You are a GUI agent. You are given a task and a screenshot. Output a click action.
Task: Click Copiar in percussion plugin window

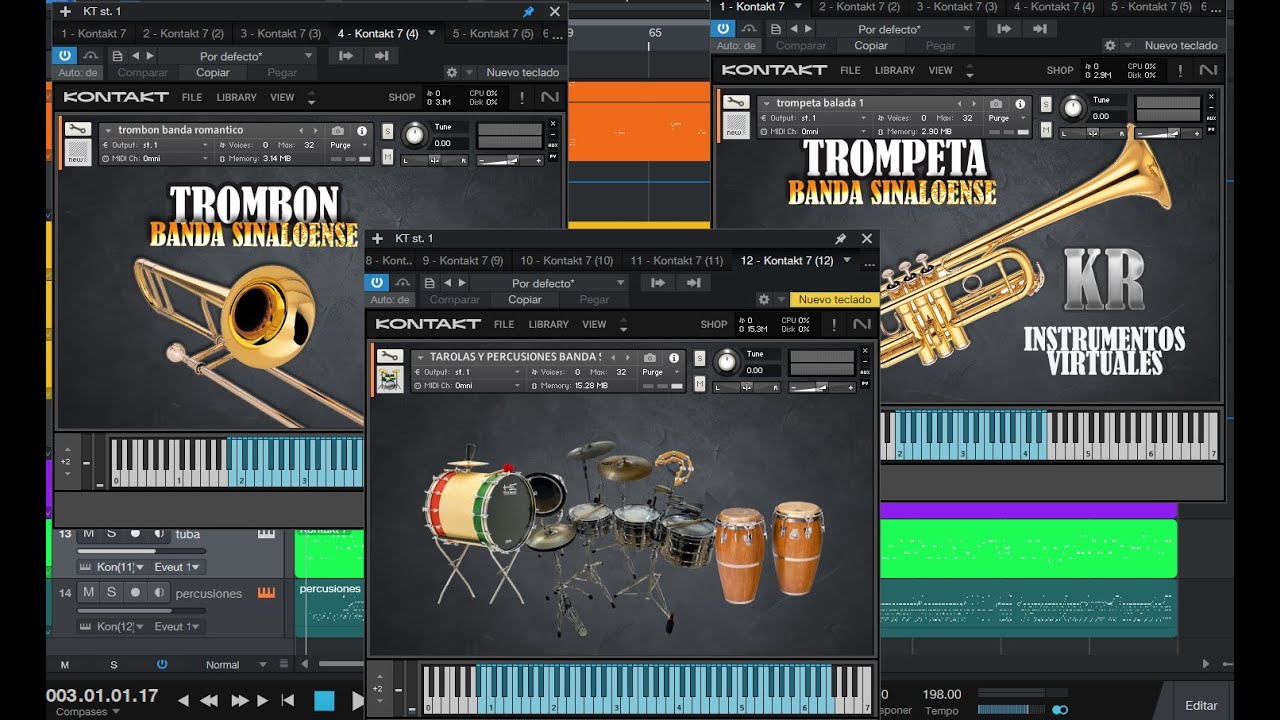525,299
